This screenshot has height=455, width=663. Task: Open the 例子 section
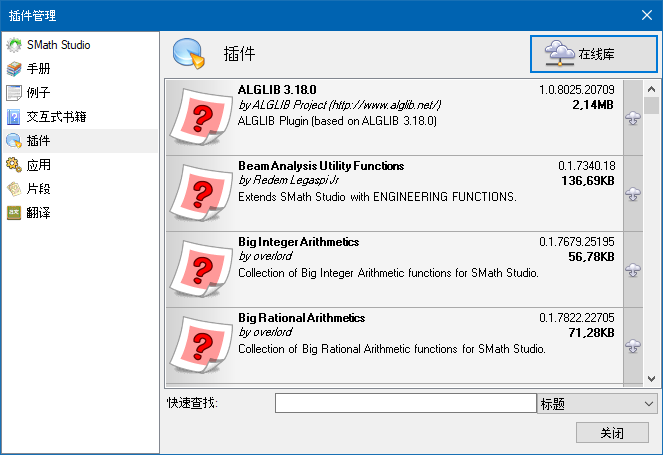(x=80, y=93)
